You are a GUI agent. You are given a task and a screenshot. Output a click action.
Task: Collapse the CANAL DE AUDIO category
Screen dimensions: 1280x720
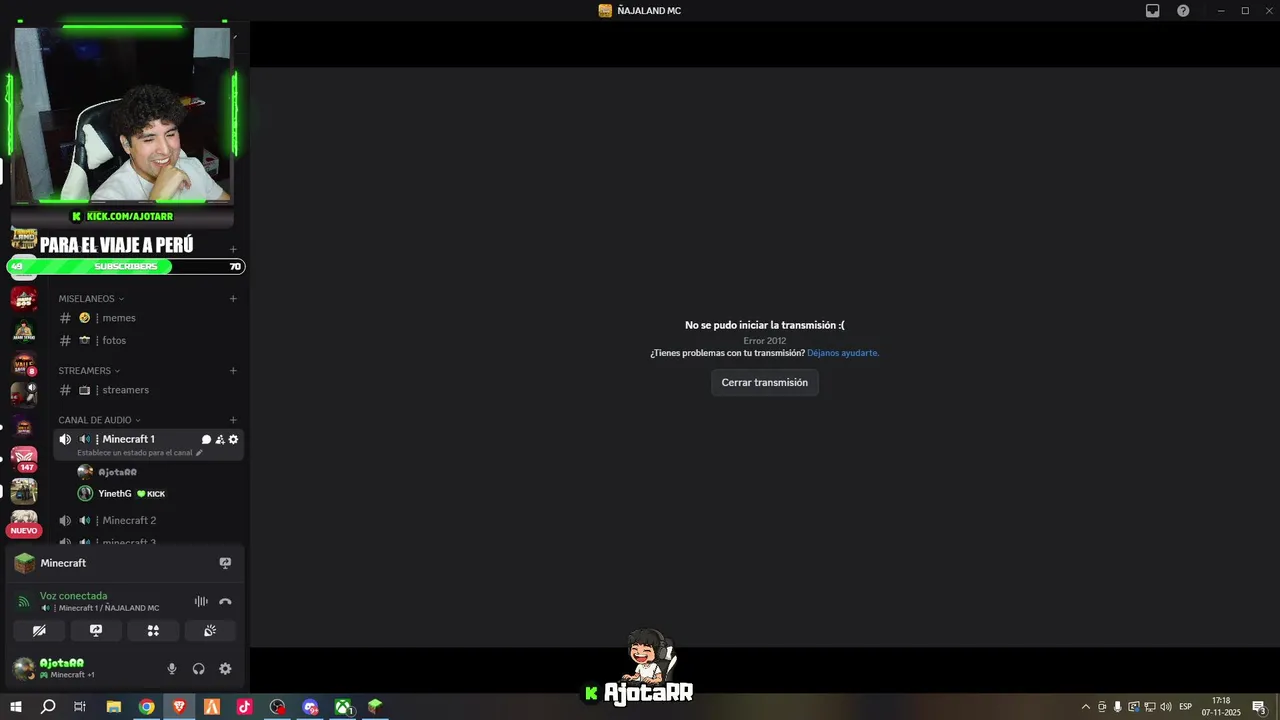pyautogui.click(x=99, y=421)
